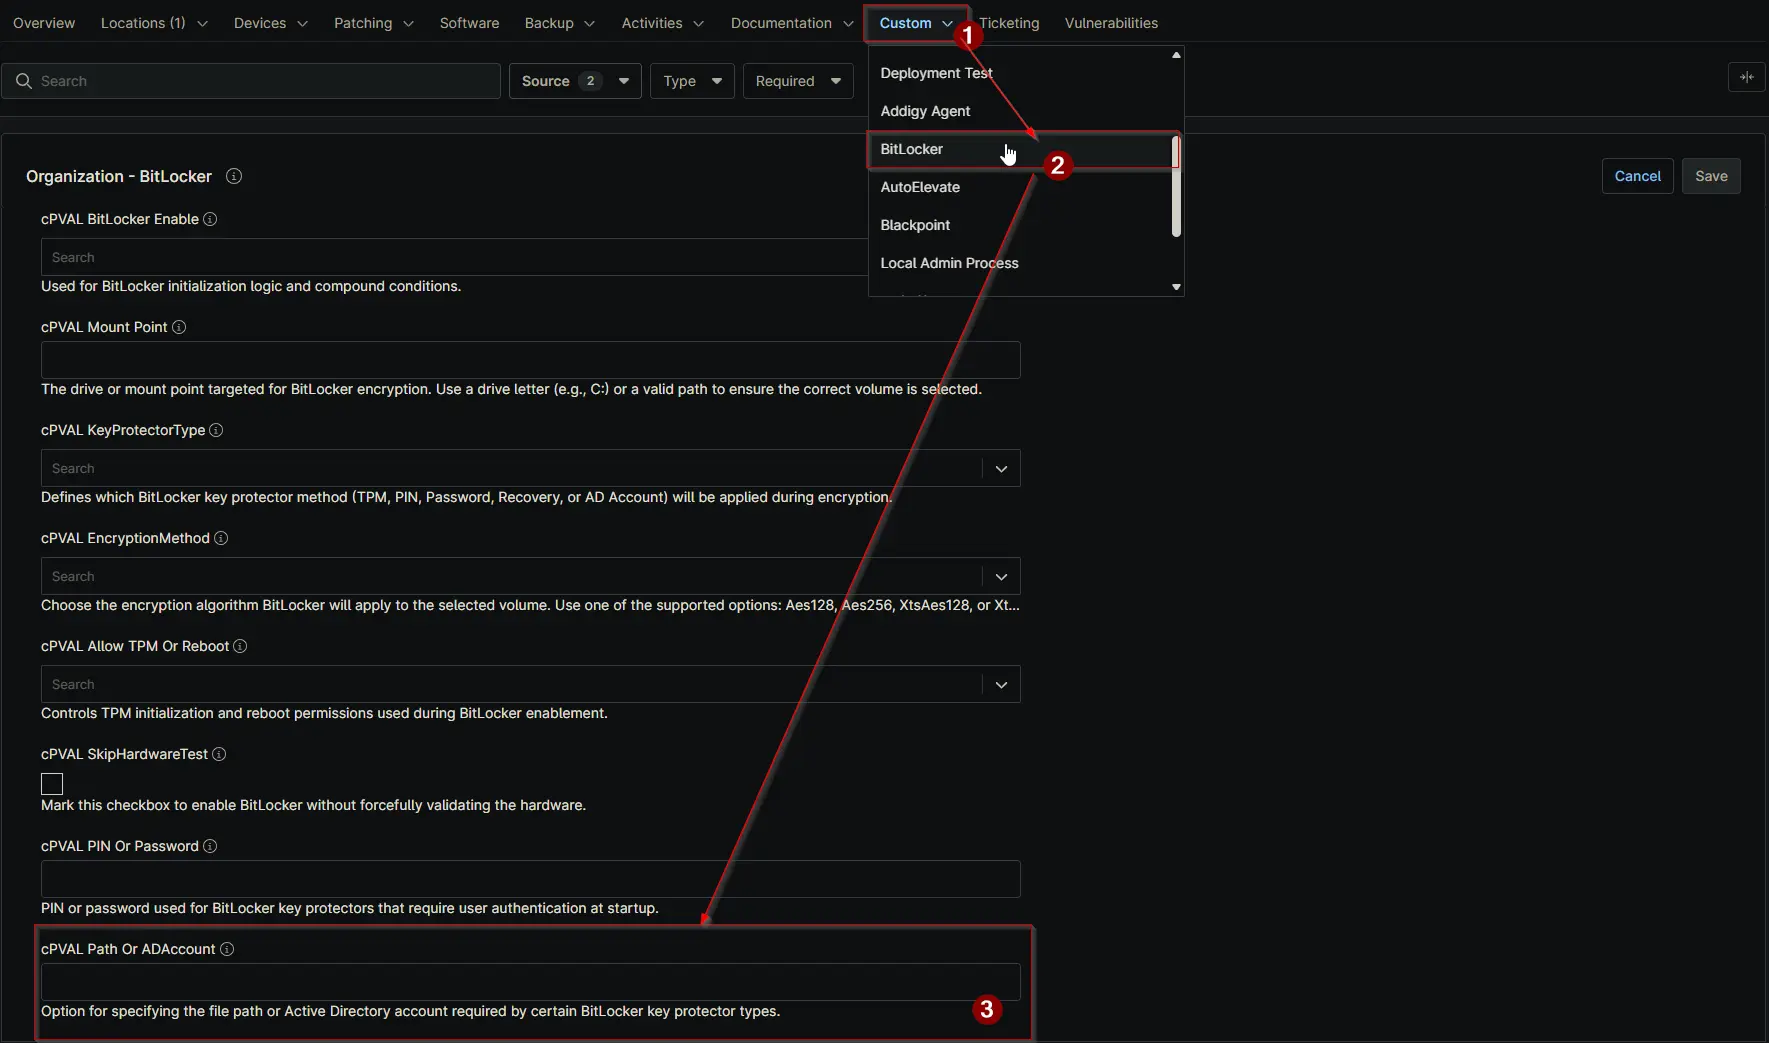This screenshot has width=1769, height=1043.
Task: Click info icon beside cPVAL EncryptionMethod
Action: (x=220, y=538)
